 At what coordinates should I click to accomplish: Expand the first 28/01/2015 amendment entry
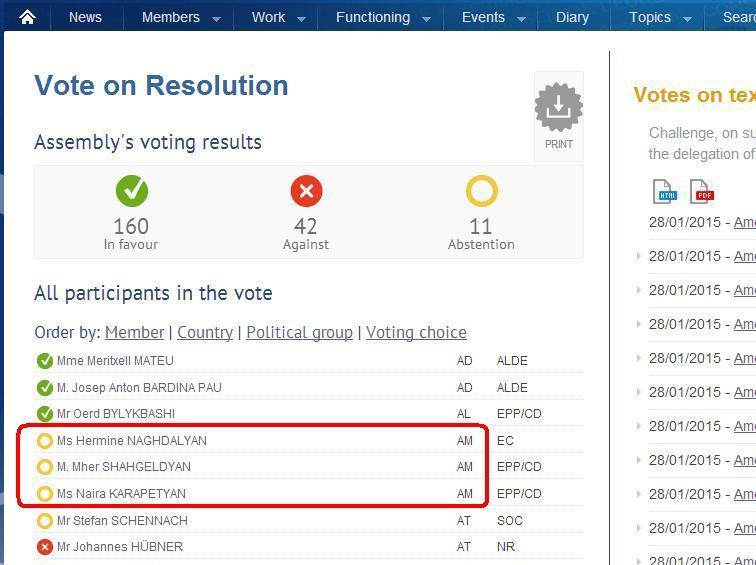[x=639, y=223]
